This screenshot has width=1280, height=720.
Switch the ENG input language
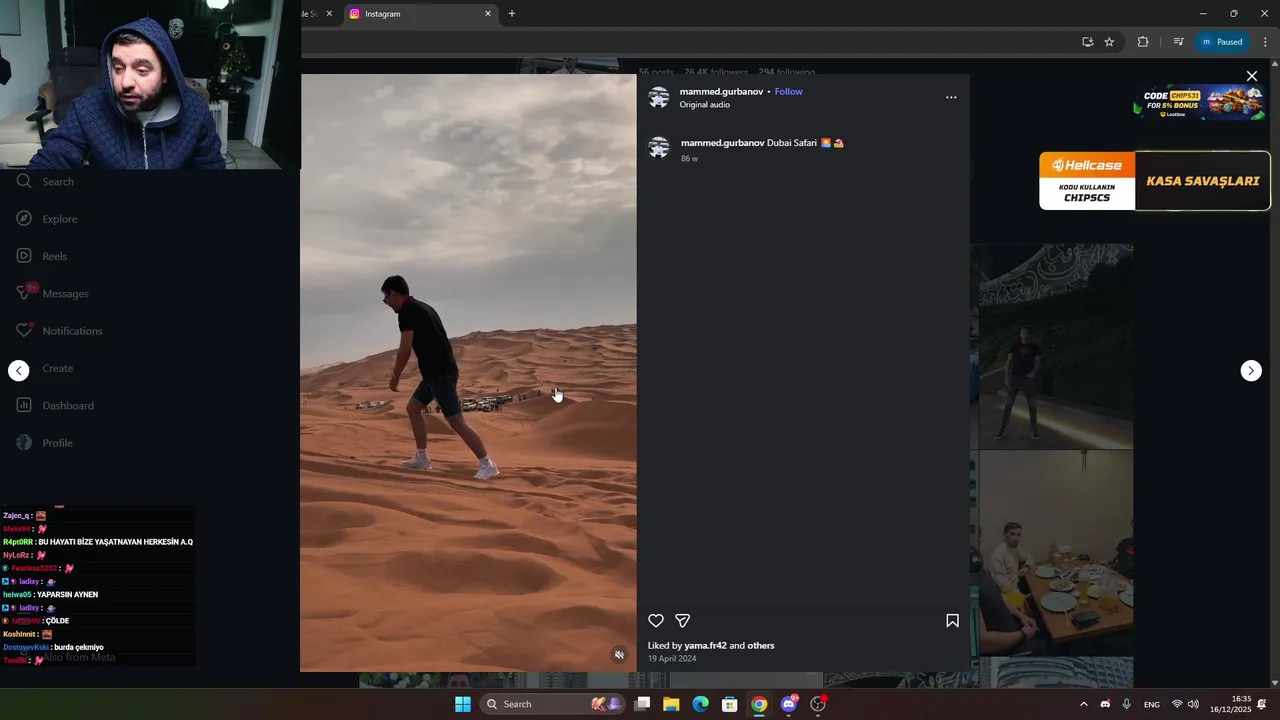click(x=1152, y=704)
